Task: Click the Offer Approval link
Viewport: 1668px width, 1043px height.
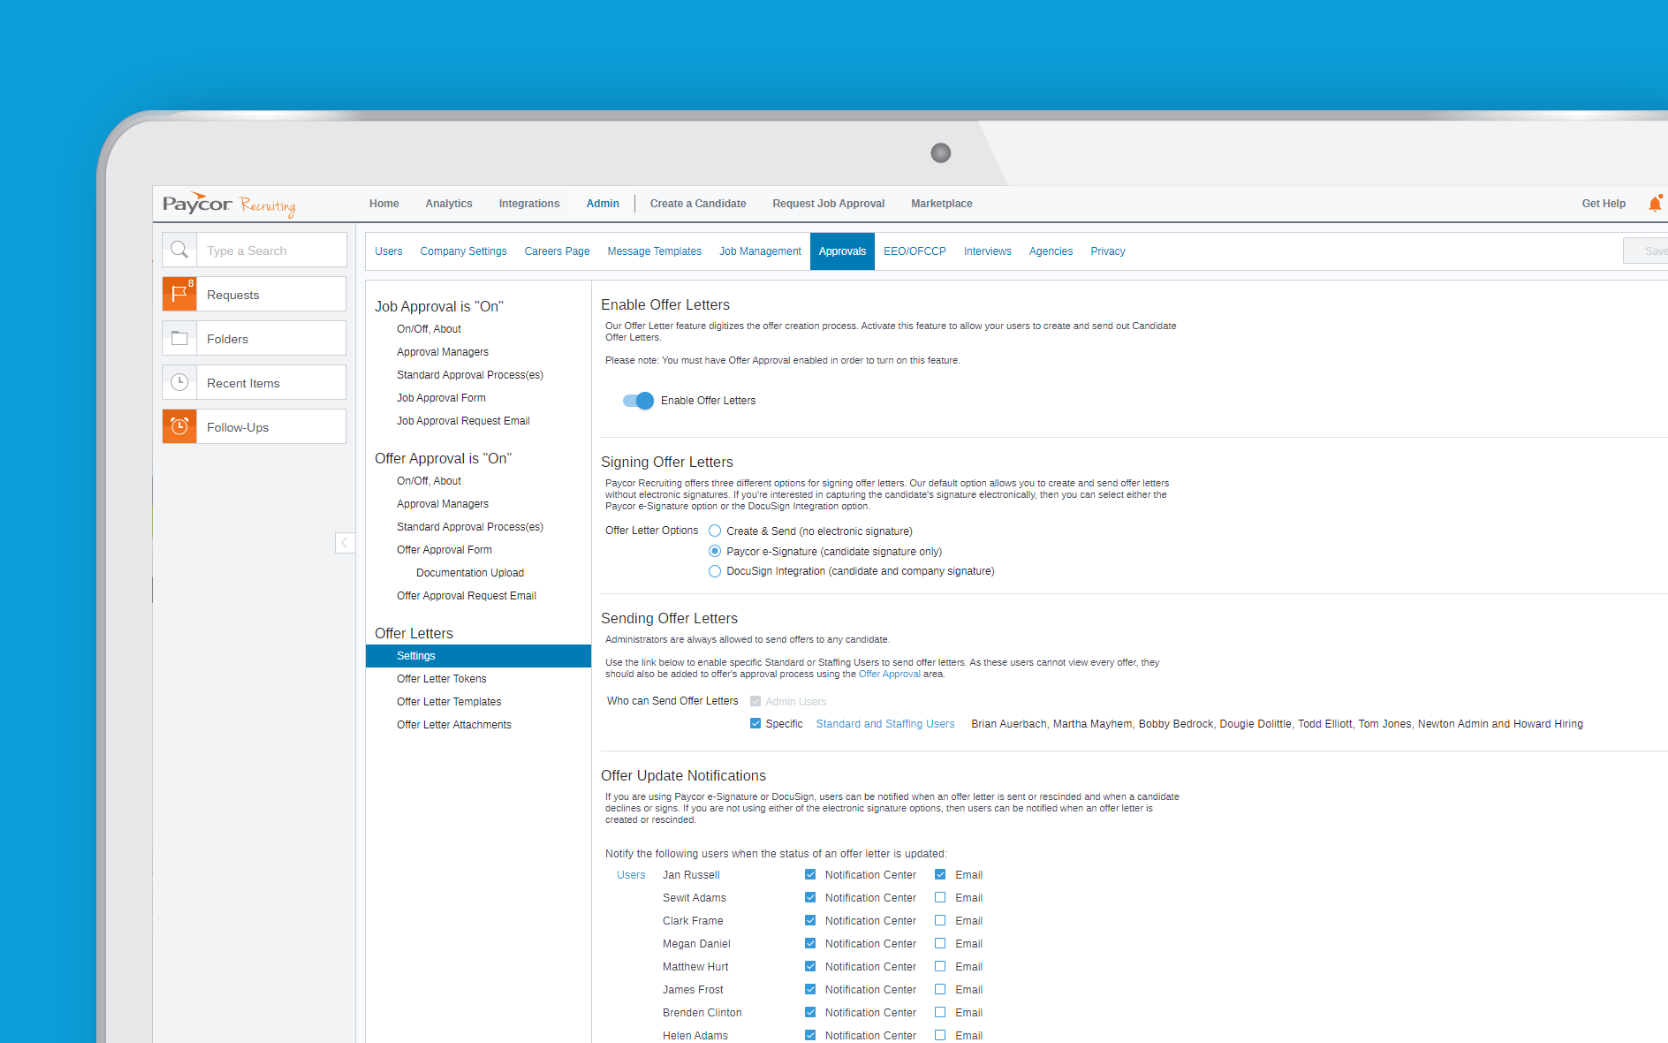Action: tap(889, 674)
